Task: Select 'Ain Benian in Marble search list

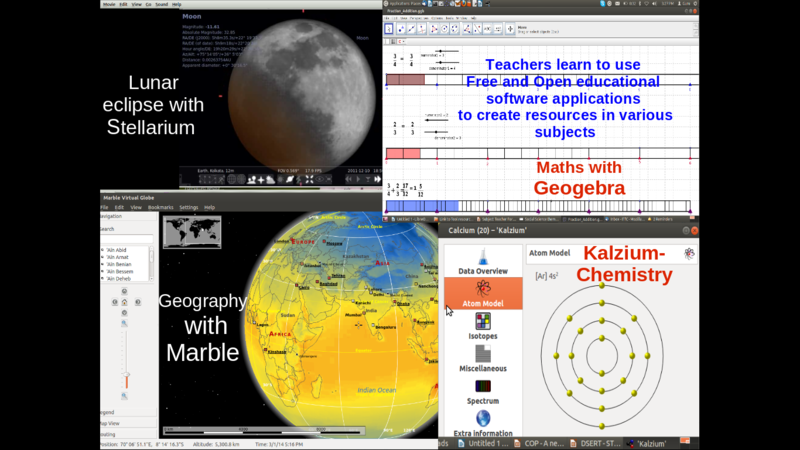Action: tap(119, 264)
